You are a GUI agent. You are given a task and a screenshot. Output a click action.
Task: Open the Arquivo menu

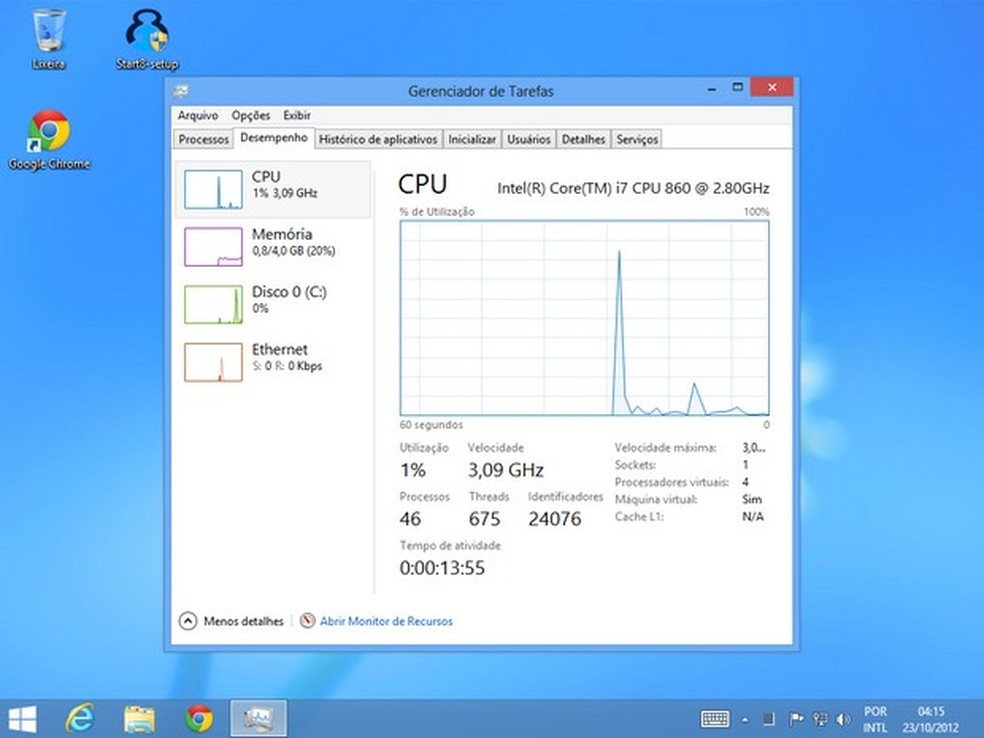(x=198, y=115)
